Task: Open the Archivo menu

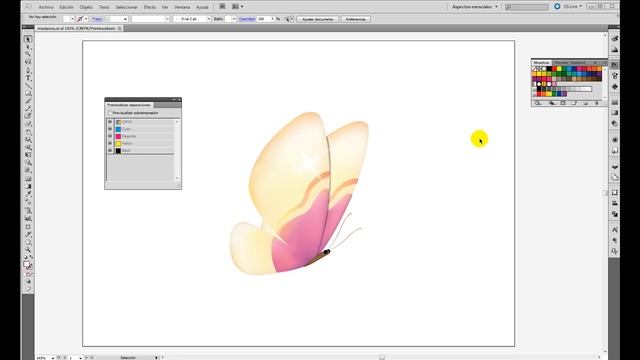Action: (46, 7)
